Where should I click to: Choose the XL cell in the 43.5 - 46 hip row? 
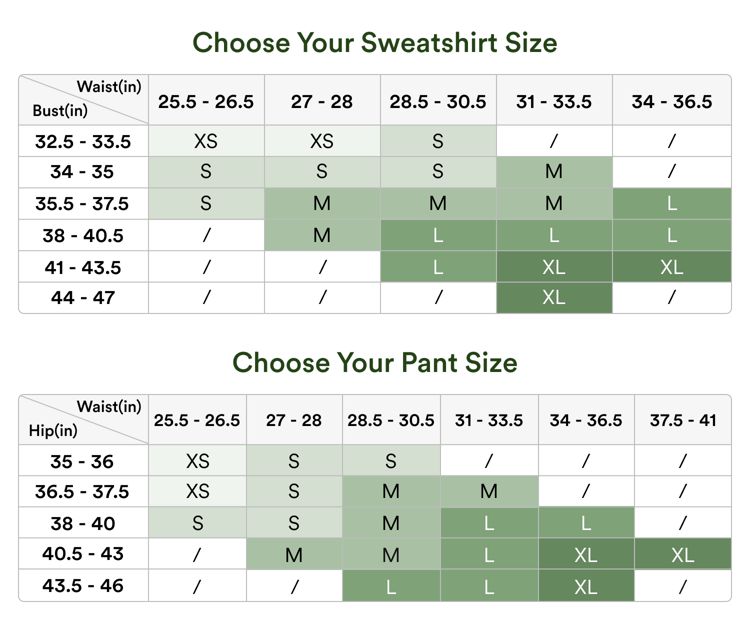tap(586, 586)
